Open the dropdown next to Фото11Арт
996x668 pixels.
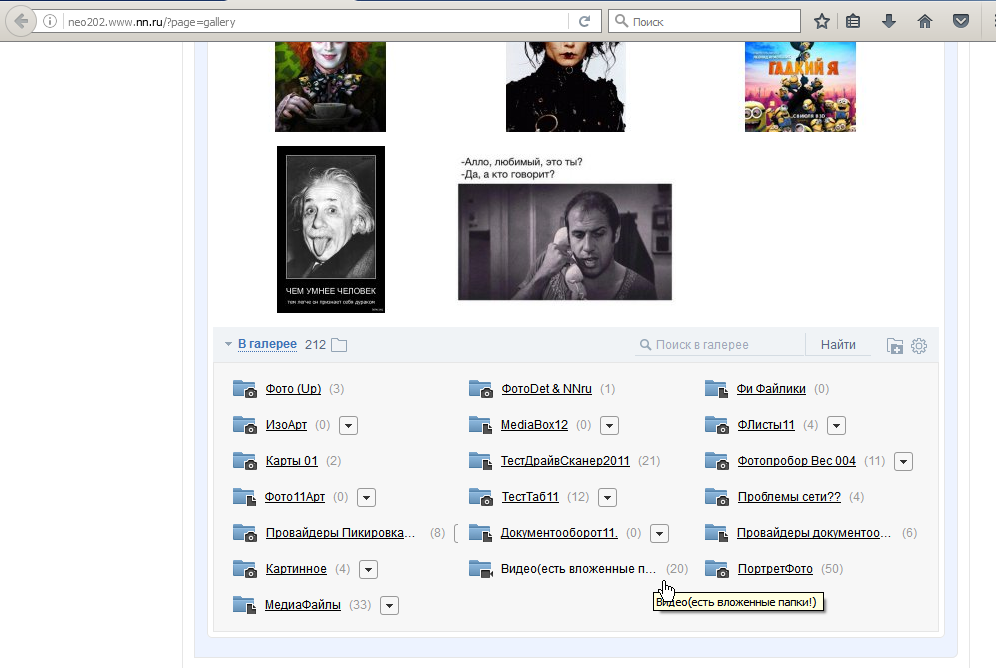click(x=367, y=497)
